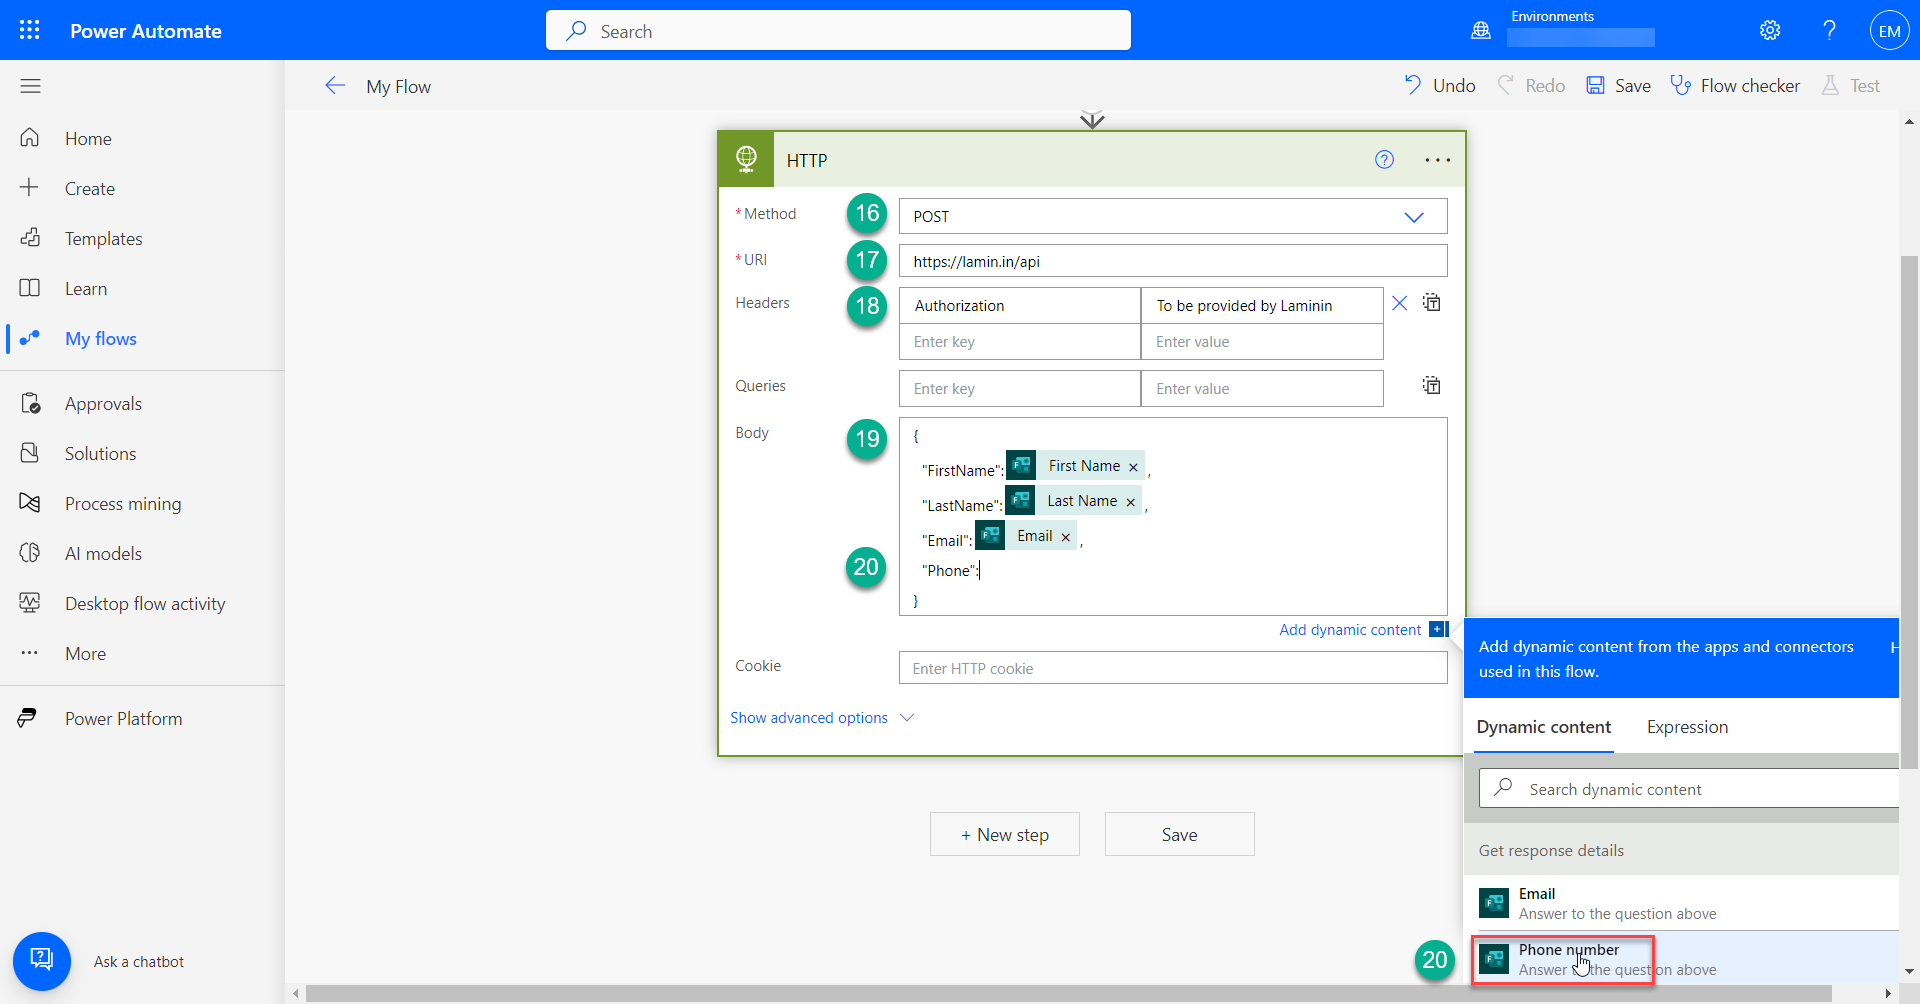
Task: Click the URI field with https://lamin.in/api
Action: coord(1172,261)
